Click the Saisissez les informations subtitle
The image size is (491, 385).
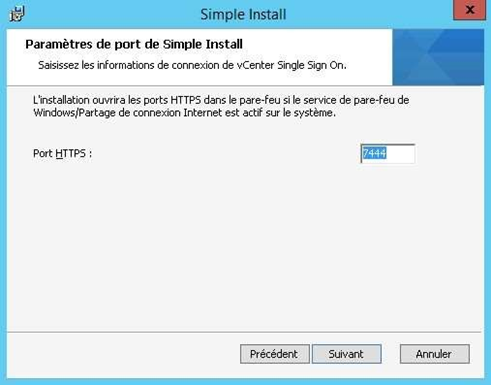click(x=192, y=65)
